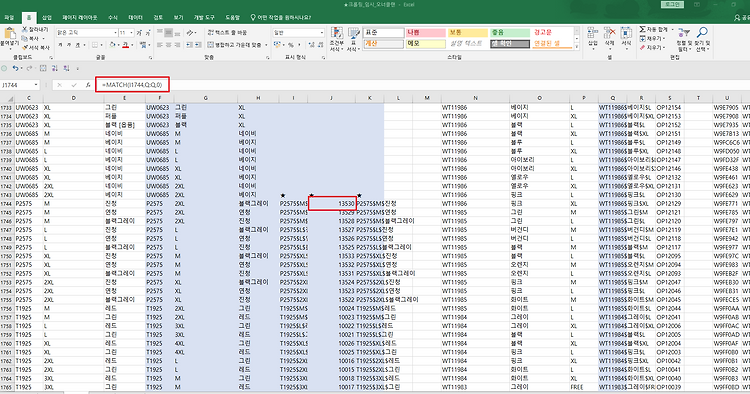
Task: Click the Redo arrow in quick access
Action: [30, 68]
